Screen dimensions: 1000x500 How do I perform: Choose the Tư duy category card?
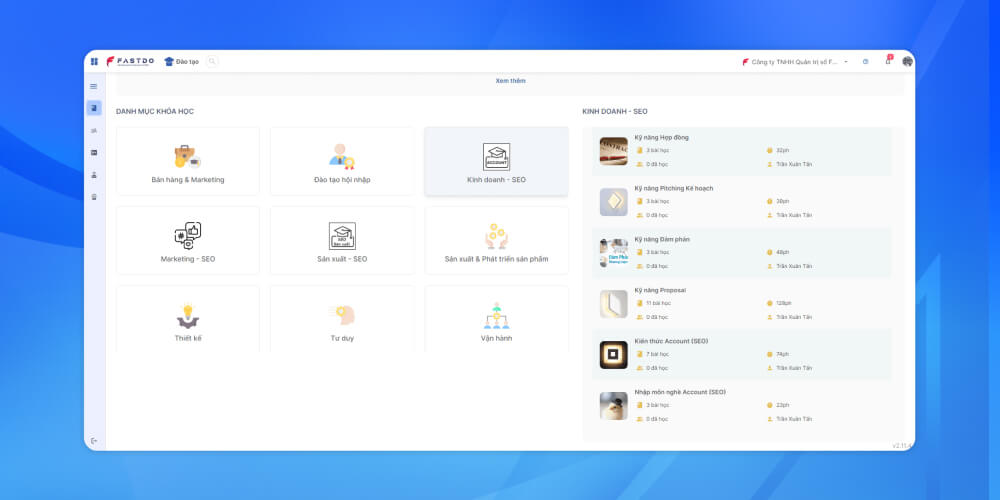pos(342,320)
